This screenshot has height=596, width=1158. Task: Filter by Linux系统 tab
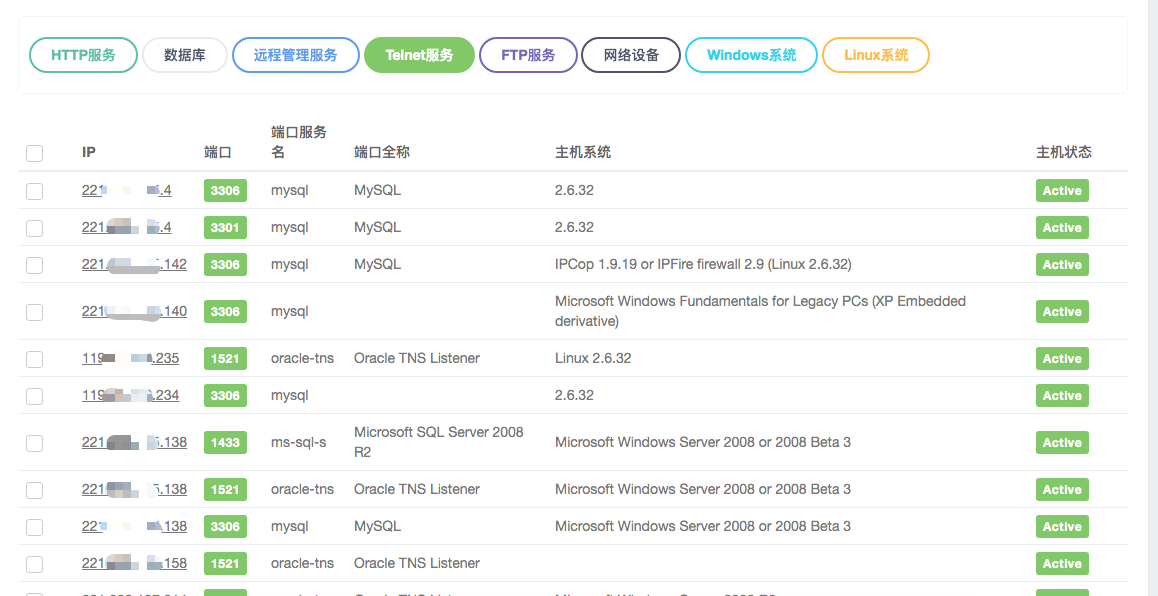[x=875, y=55]
